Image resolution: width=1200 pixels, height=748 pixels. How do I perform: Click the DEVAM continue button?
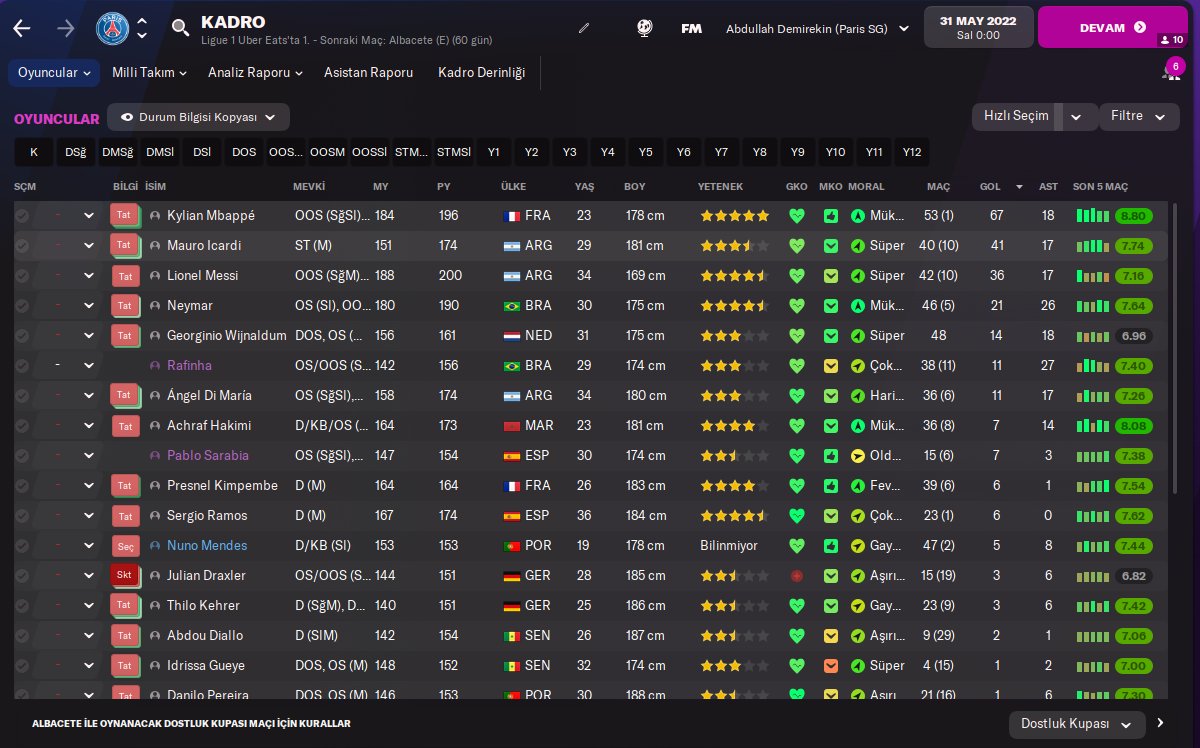(1113, 28)
